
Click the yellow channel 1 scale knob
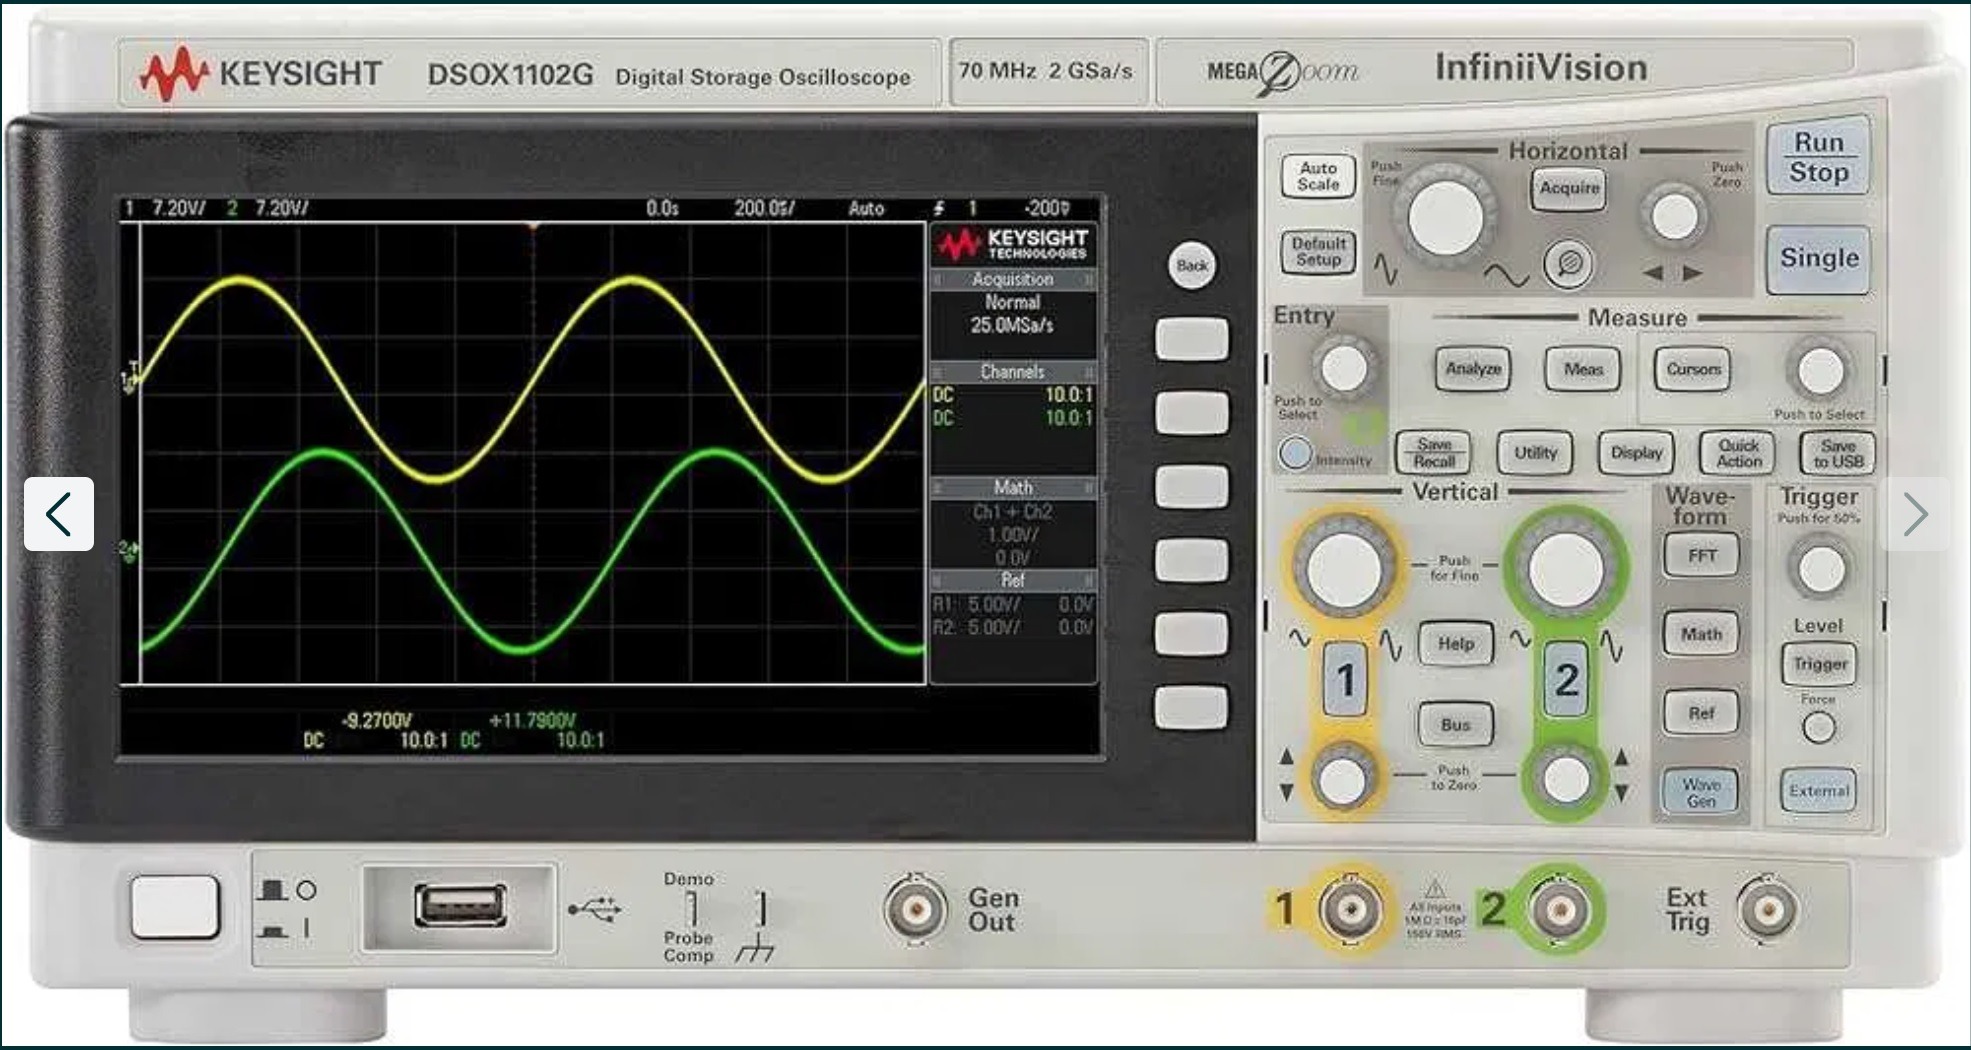[x=1343, y=568]
